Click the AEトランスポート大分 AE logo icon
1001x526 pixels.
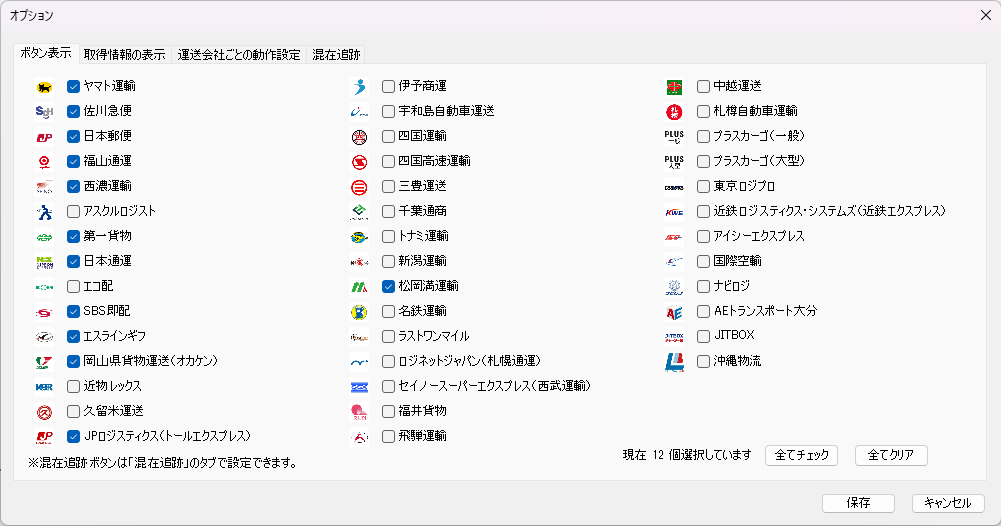(x=674, y=312)
